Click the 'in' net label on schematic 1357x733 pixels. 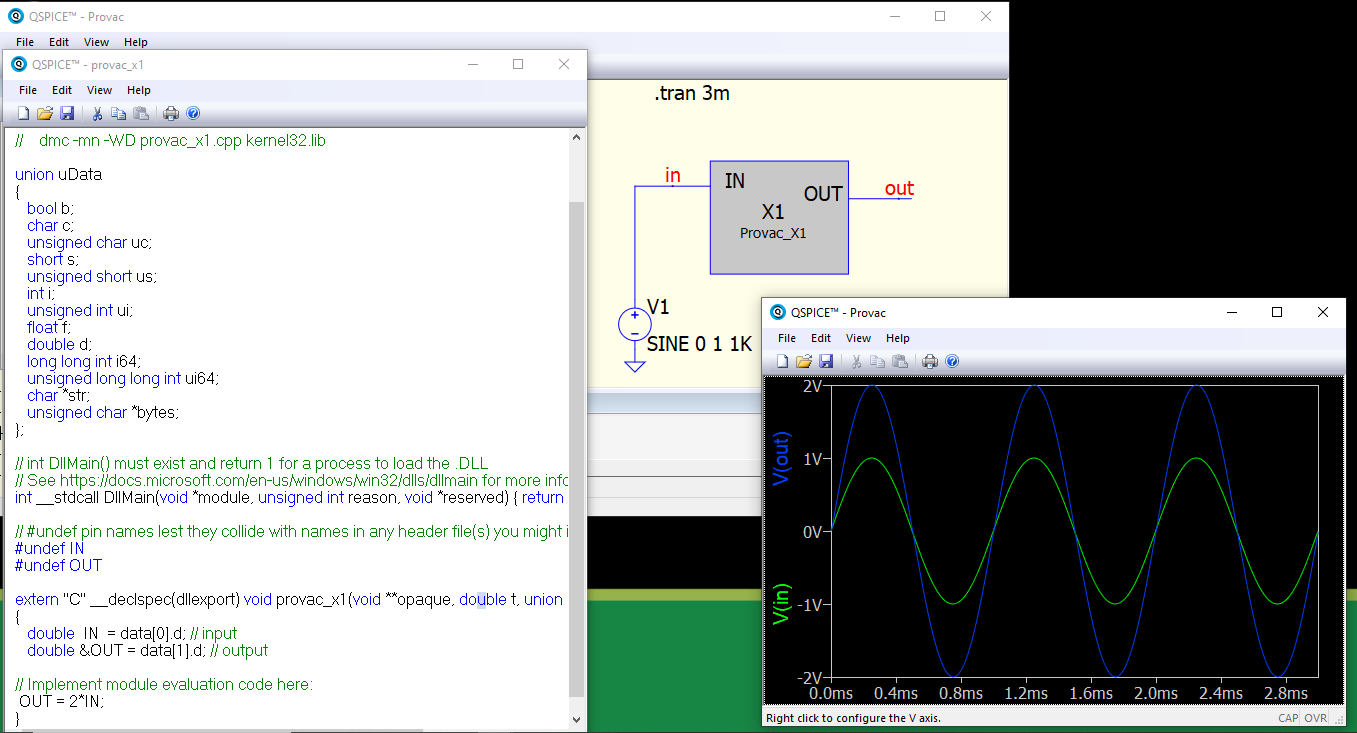[x=673, y=176]
